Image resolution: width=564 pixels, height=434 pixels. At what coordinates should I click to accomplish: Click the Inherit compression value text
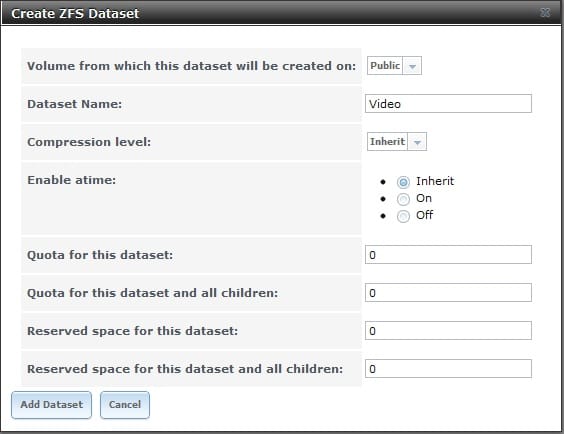pos(387,142)
